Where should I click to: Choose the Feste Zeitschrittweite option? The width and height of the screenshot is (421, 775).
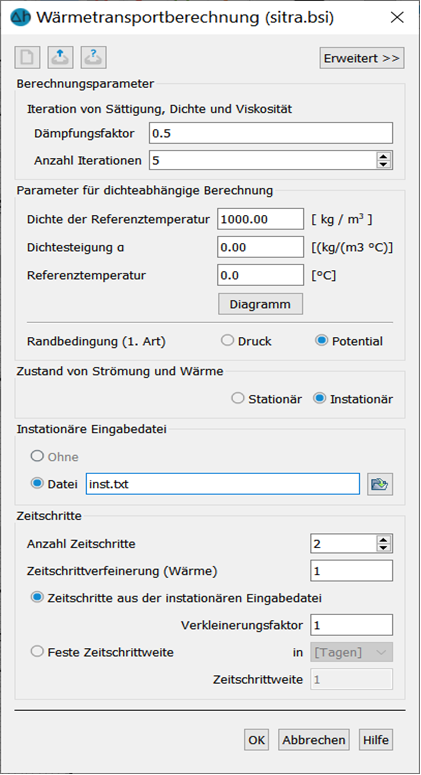coord(102,652)
